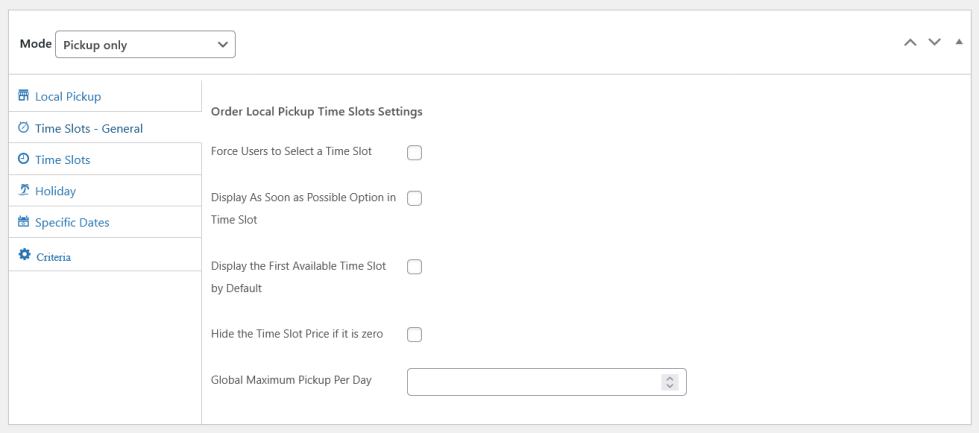The height and width of the screenshot is (433, 979).
Task: Enable Force Users to Select a Time Slot
Action: click(415, 153)
